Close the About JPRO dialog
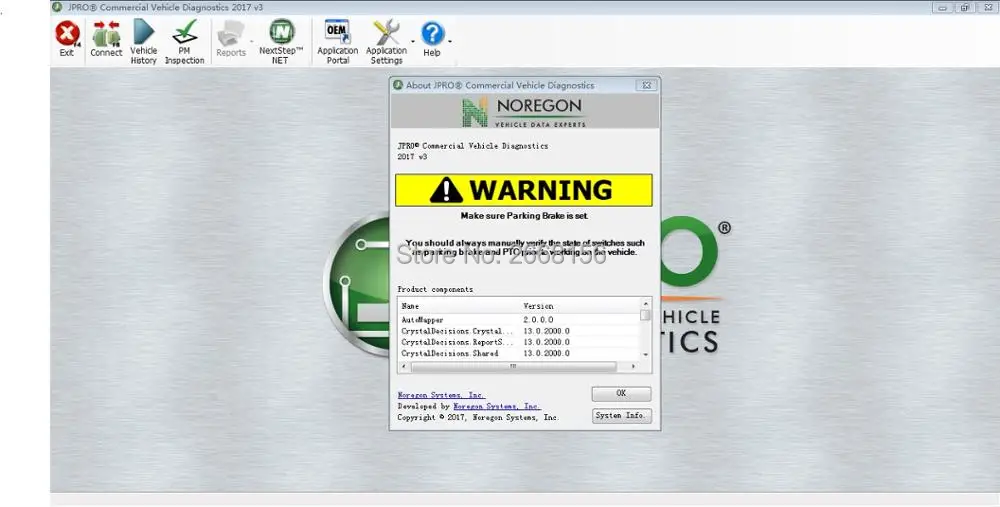1000x507 pixels. click(646, 85)
